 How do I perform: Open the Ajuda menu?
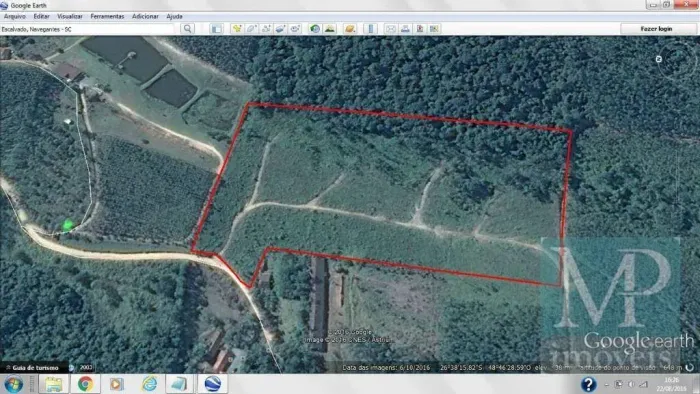pos(174,16)
